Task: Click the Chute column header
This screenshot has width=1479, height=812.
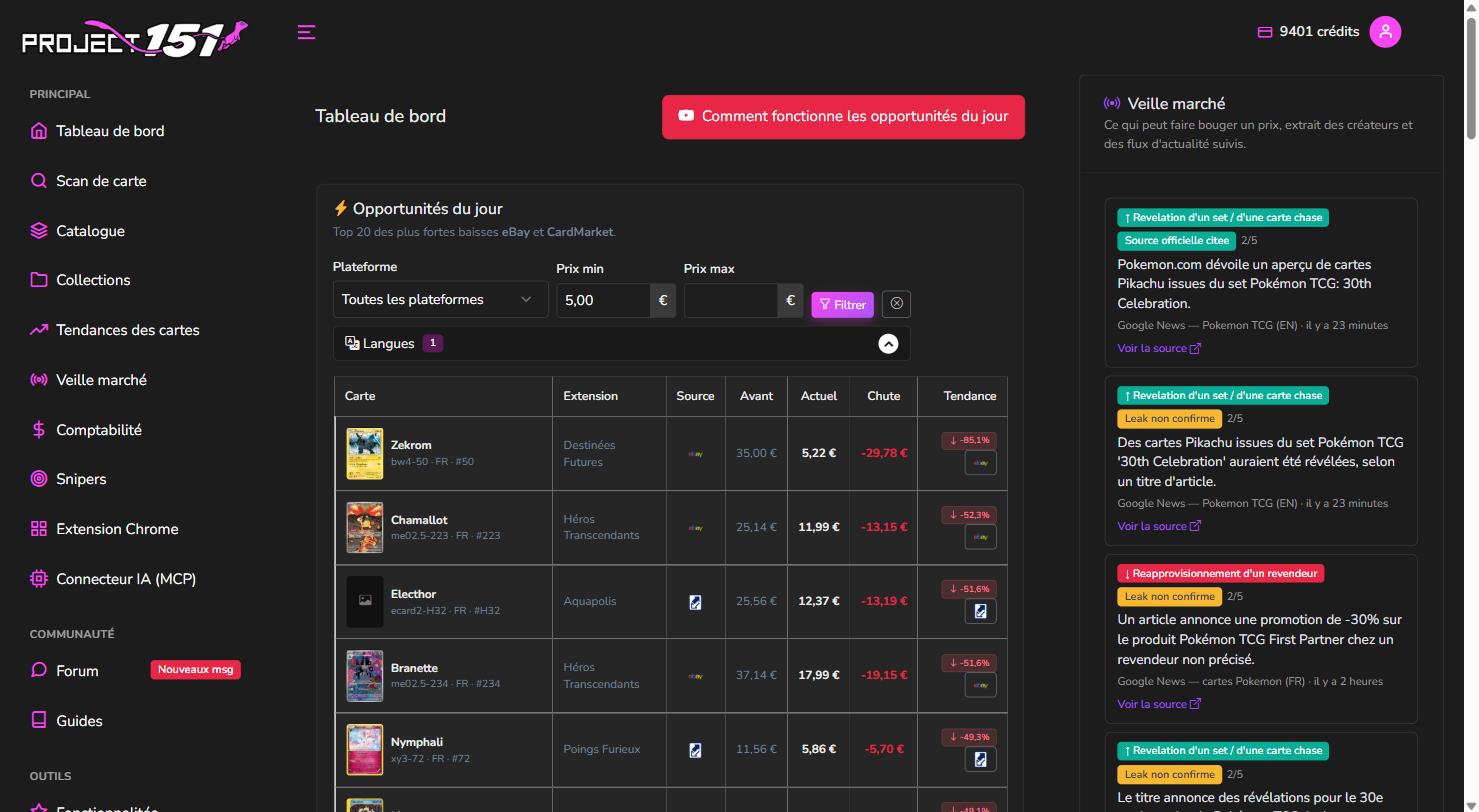Action: (x=883, y=396)
